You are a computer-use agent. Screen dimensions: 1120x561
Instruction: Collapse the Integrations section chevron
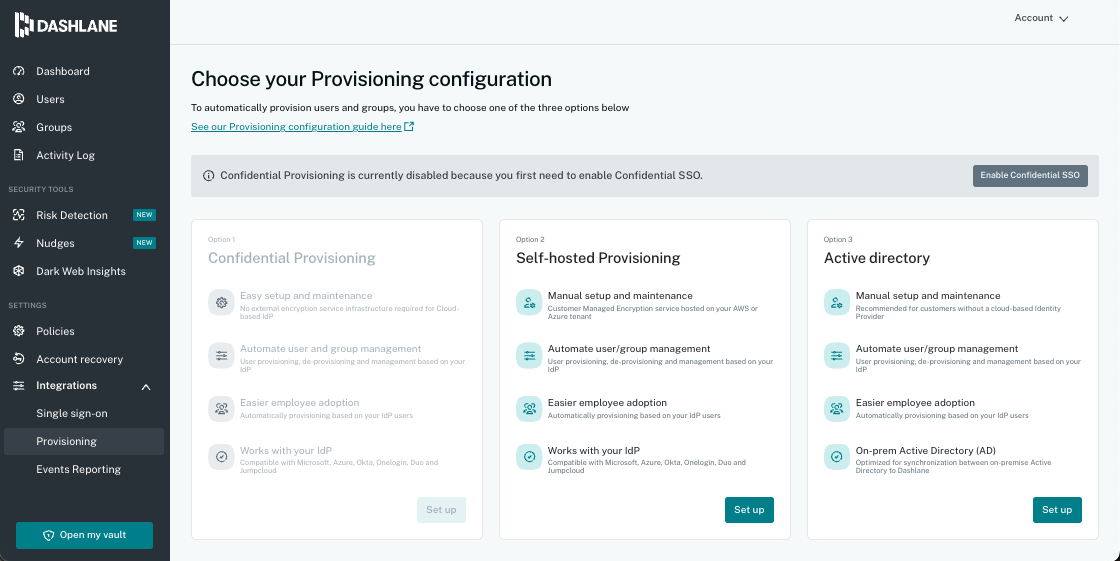tap(146, 386)
